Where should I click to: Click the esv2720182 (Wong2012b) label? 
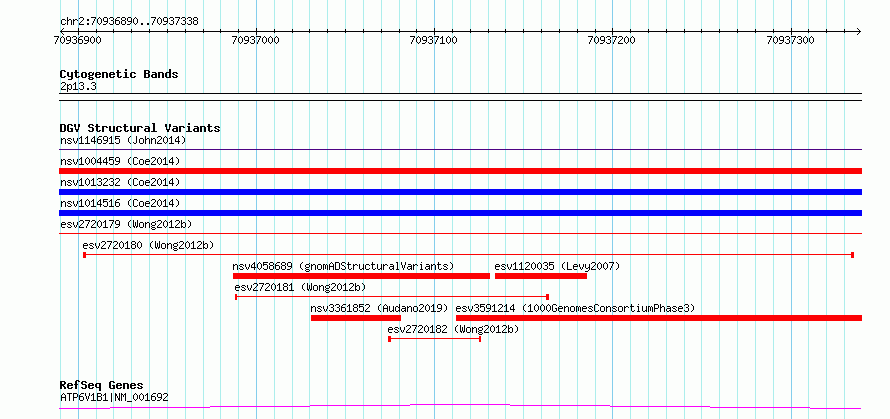point(453,329)
